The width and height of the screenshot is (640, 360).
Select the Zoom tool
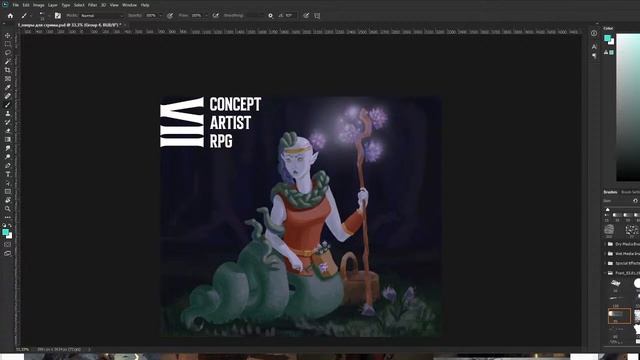[7, 209]
